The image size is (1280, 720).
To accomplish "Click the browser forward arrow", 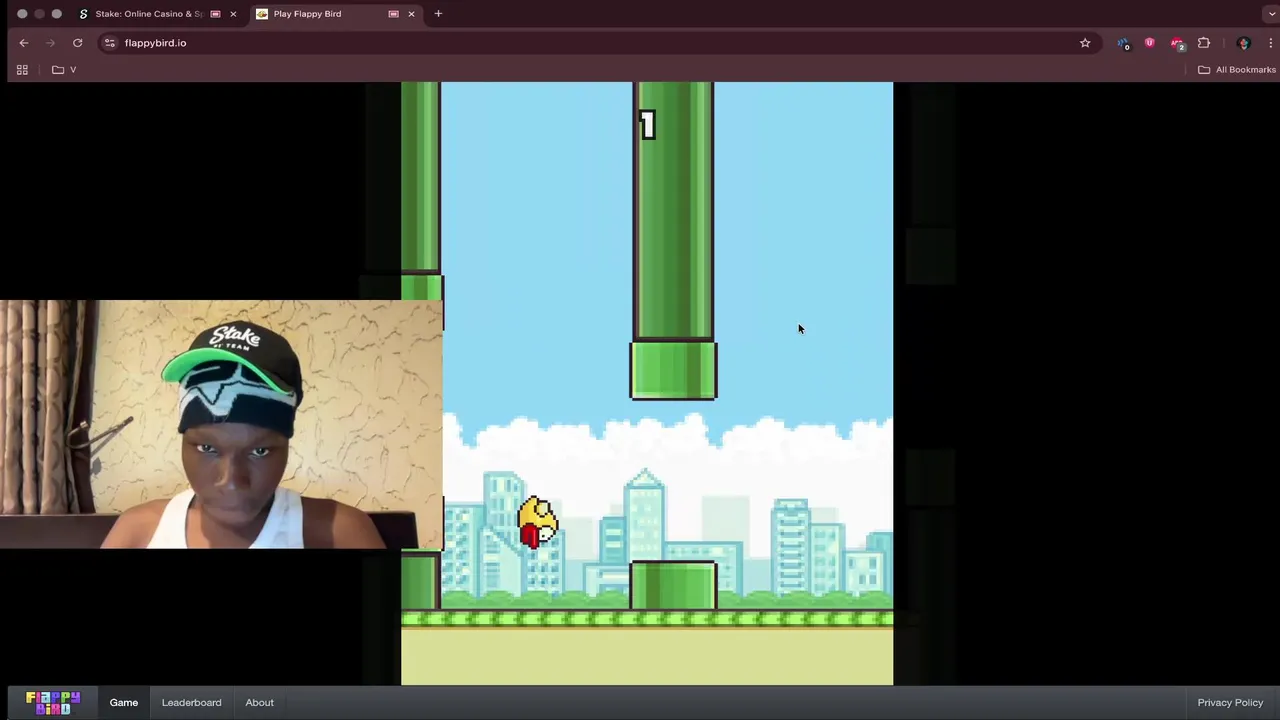I will point(50,43).
